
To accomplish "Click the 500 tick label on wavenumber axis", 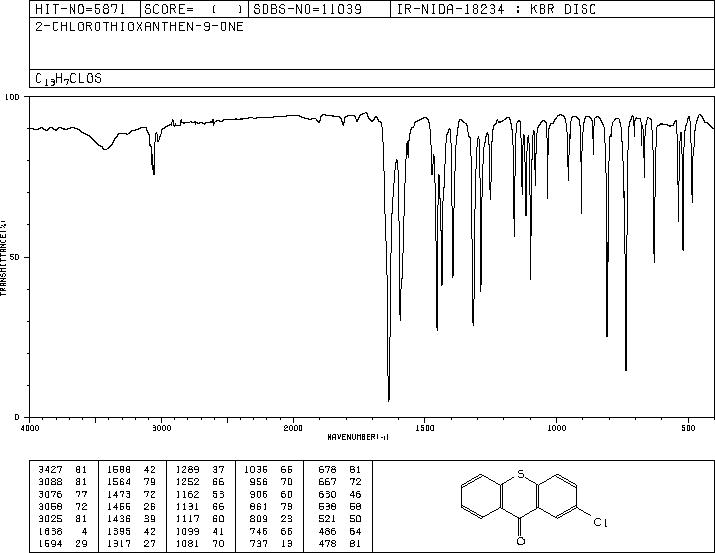I will click(x=688, y=428).
